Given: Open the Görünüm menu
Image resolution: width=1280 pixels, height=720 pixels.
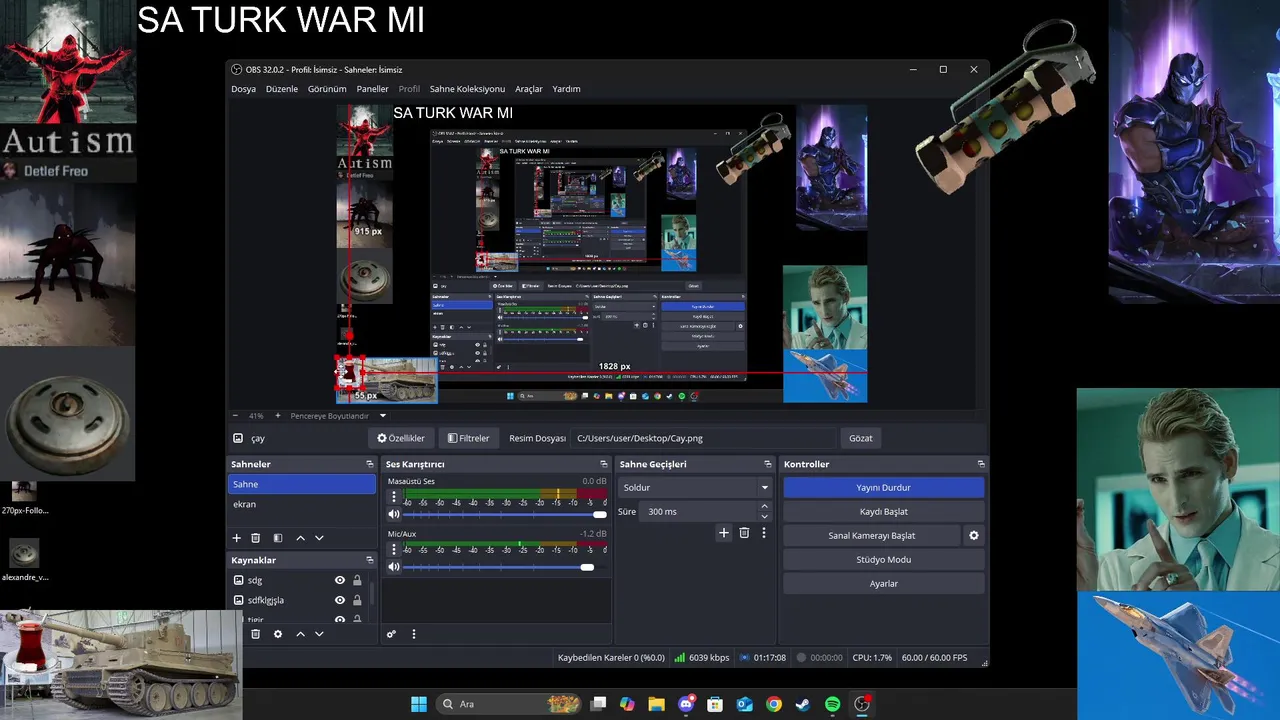Looking at the screenshot, I should tap(327, 89).
